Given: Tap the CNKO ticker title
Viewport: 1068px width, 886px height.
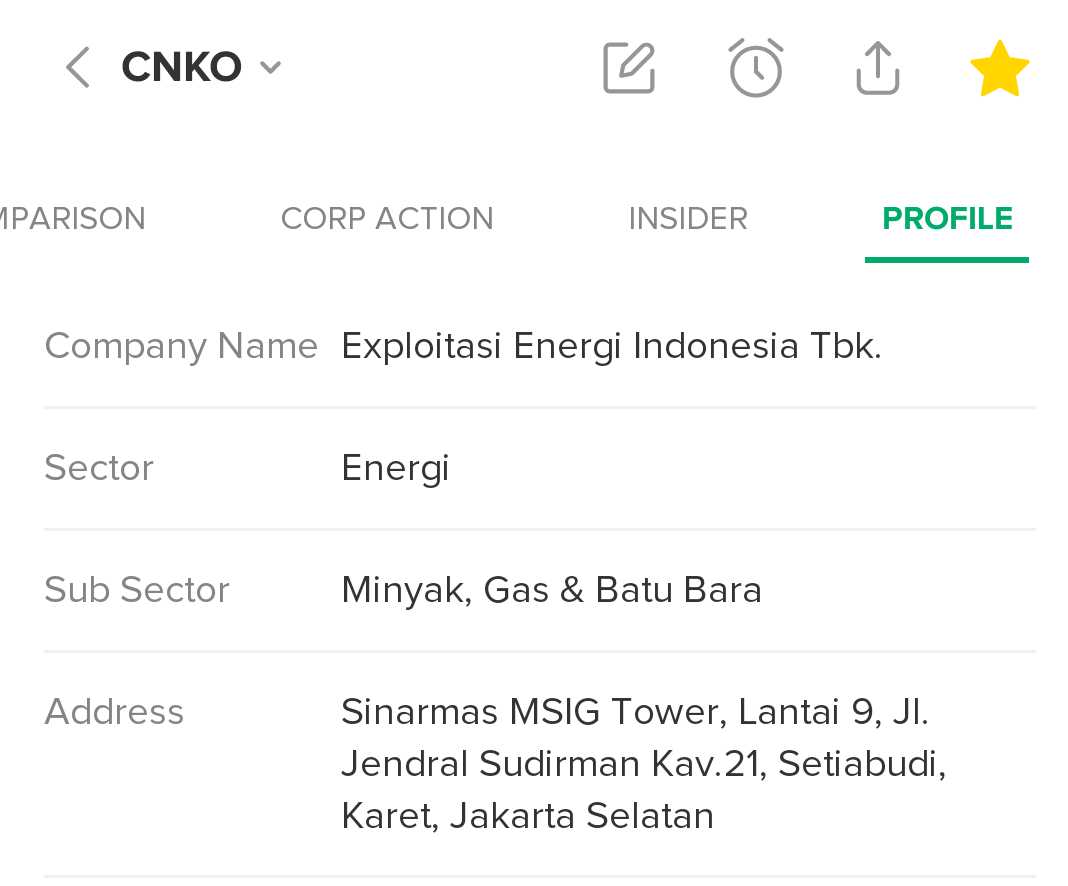Looking at the screenshot, I should (181, 67).
